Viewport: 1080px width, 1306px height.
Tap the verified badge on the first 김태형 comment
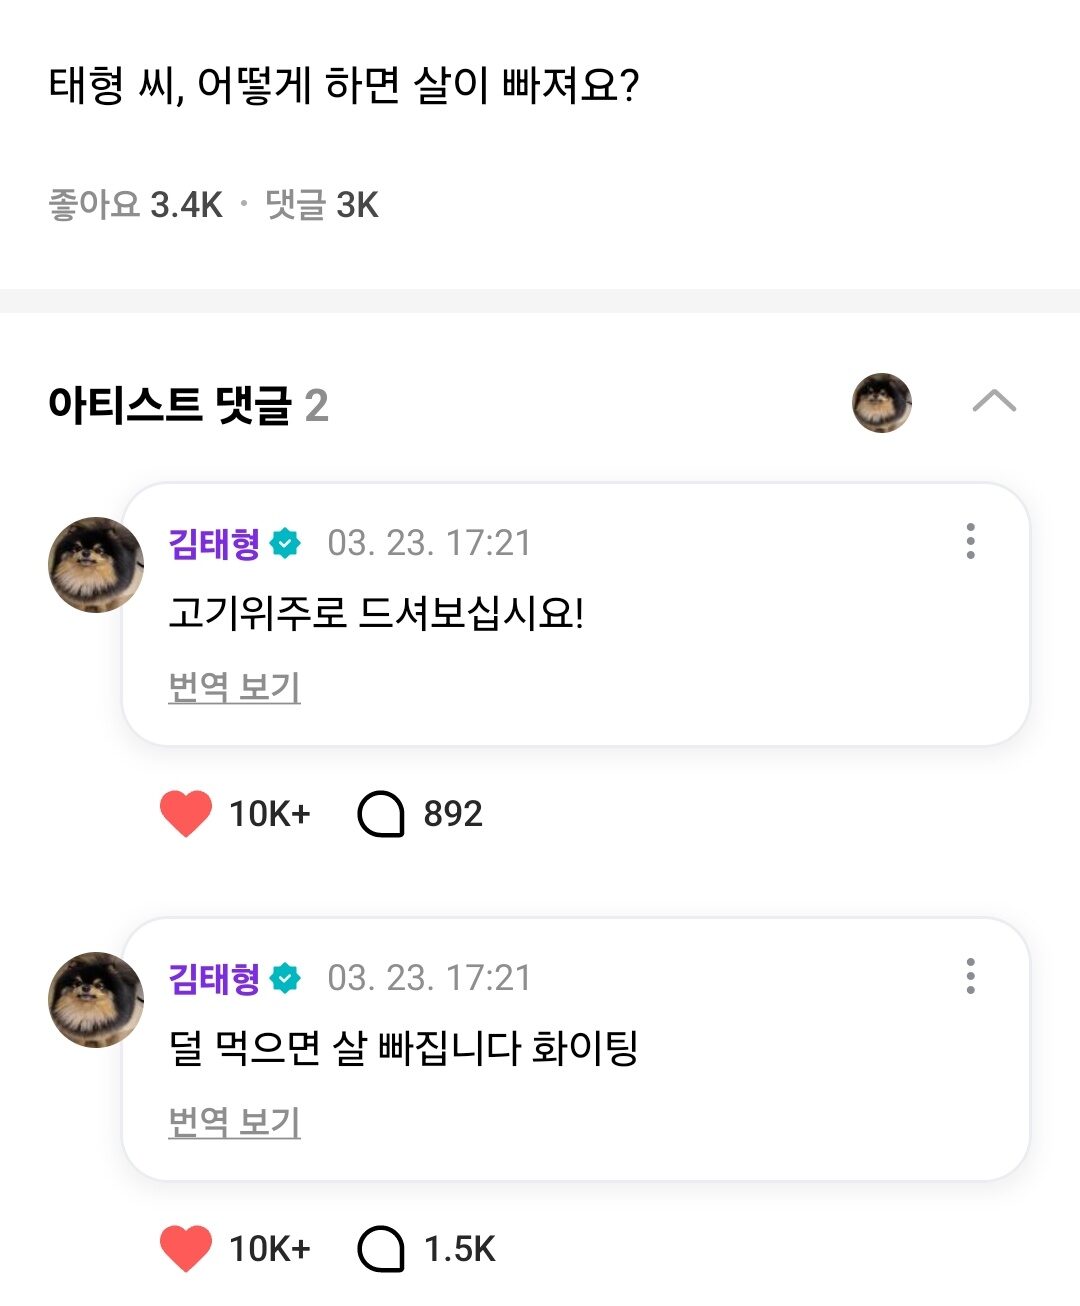[286, 543]
